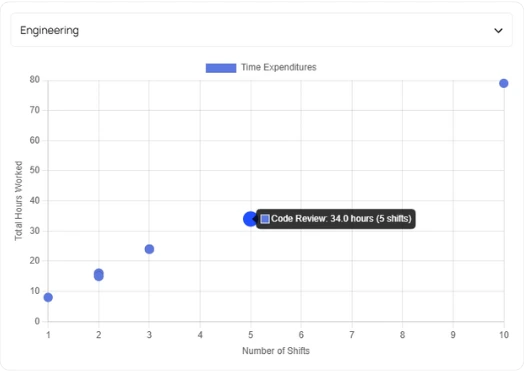Click the Time Expenditures legend label
The width and height of the screenshot is (524, 372).
[279, 67]
